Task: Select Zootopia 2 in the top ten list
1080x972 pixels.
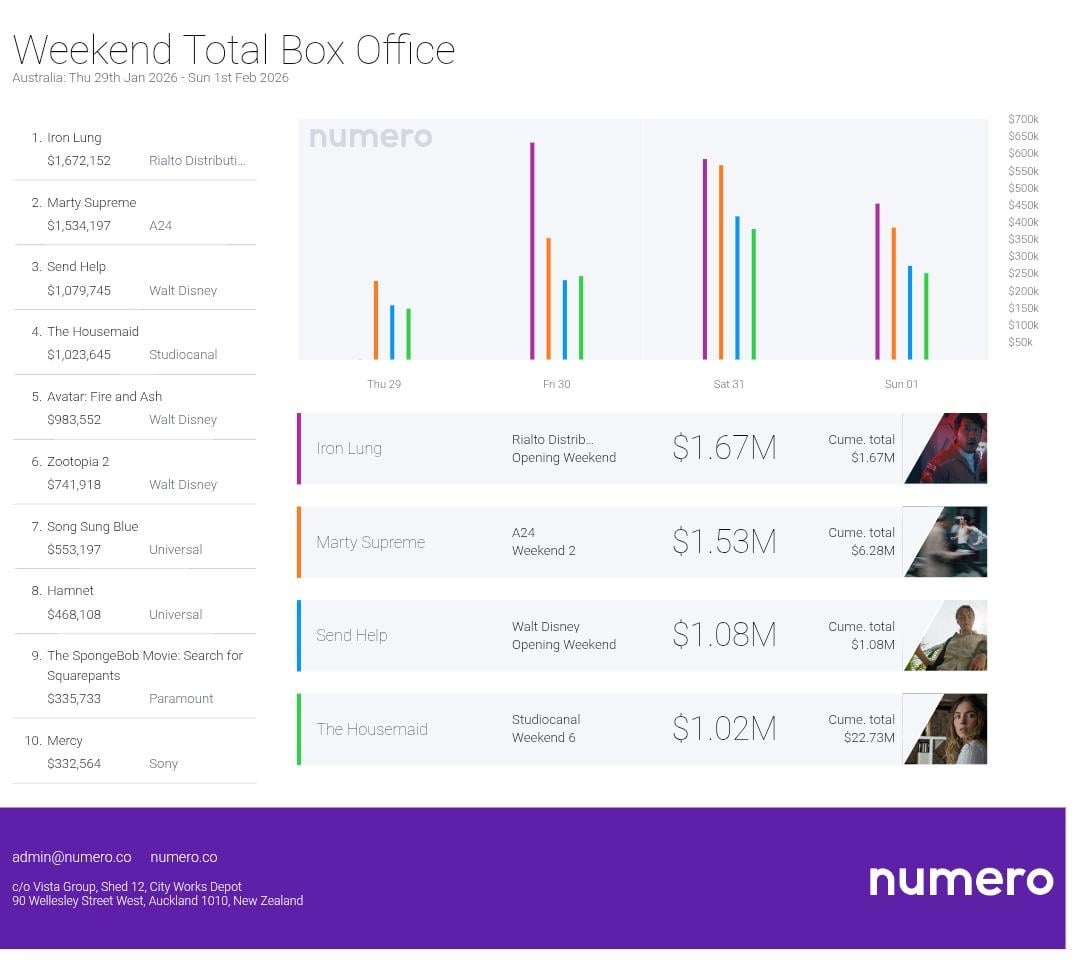Action: (x=78, y=461)
